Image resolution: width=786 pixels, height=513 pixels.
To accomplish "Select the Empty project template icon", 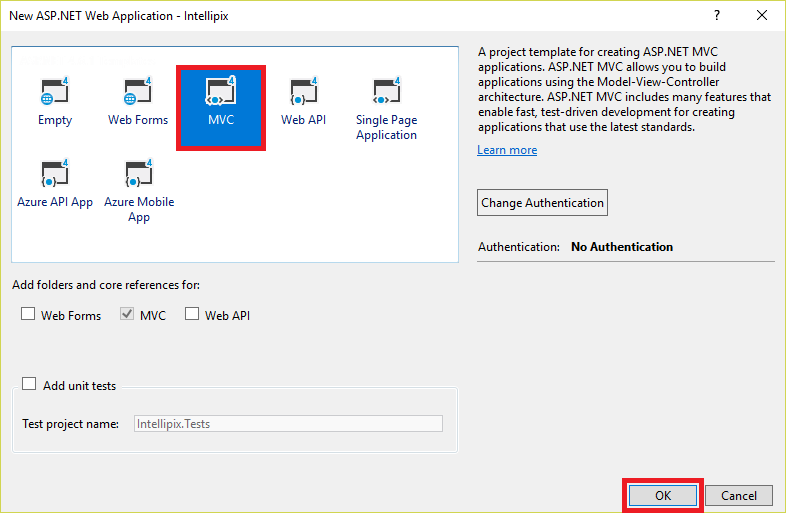I will coord(55,92).
